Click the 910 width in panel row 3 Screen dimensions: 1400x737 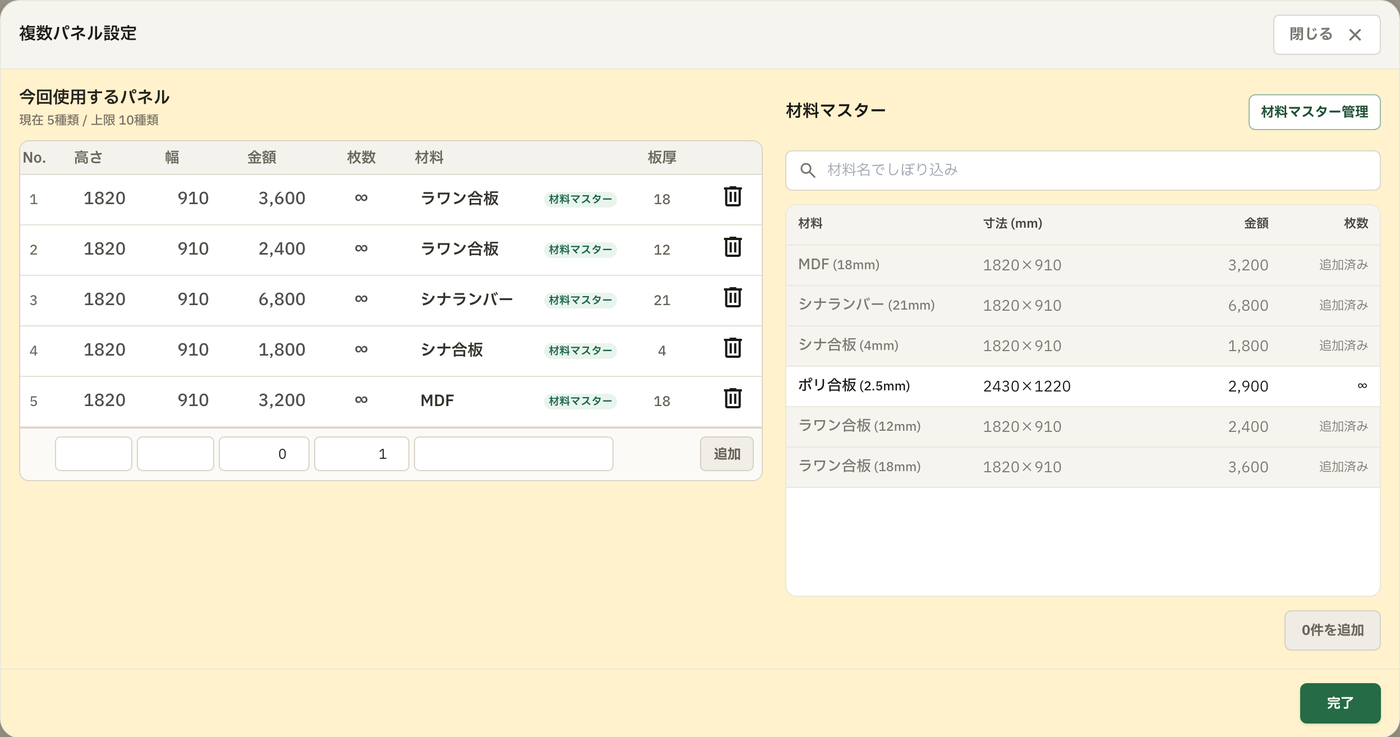point(193,299)
